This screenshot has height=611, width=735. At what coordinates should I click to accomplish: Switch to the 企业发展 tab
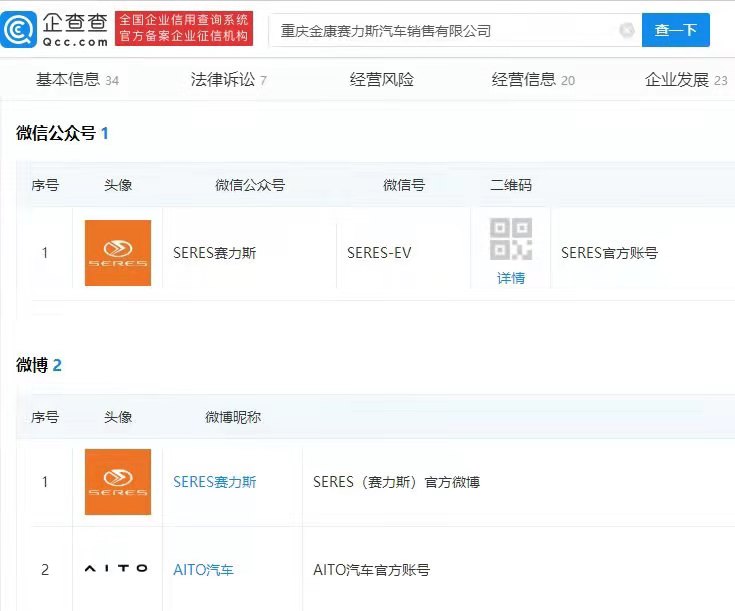point(686,80)
